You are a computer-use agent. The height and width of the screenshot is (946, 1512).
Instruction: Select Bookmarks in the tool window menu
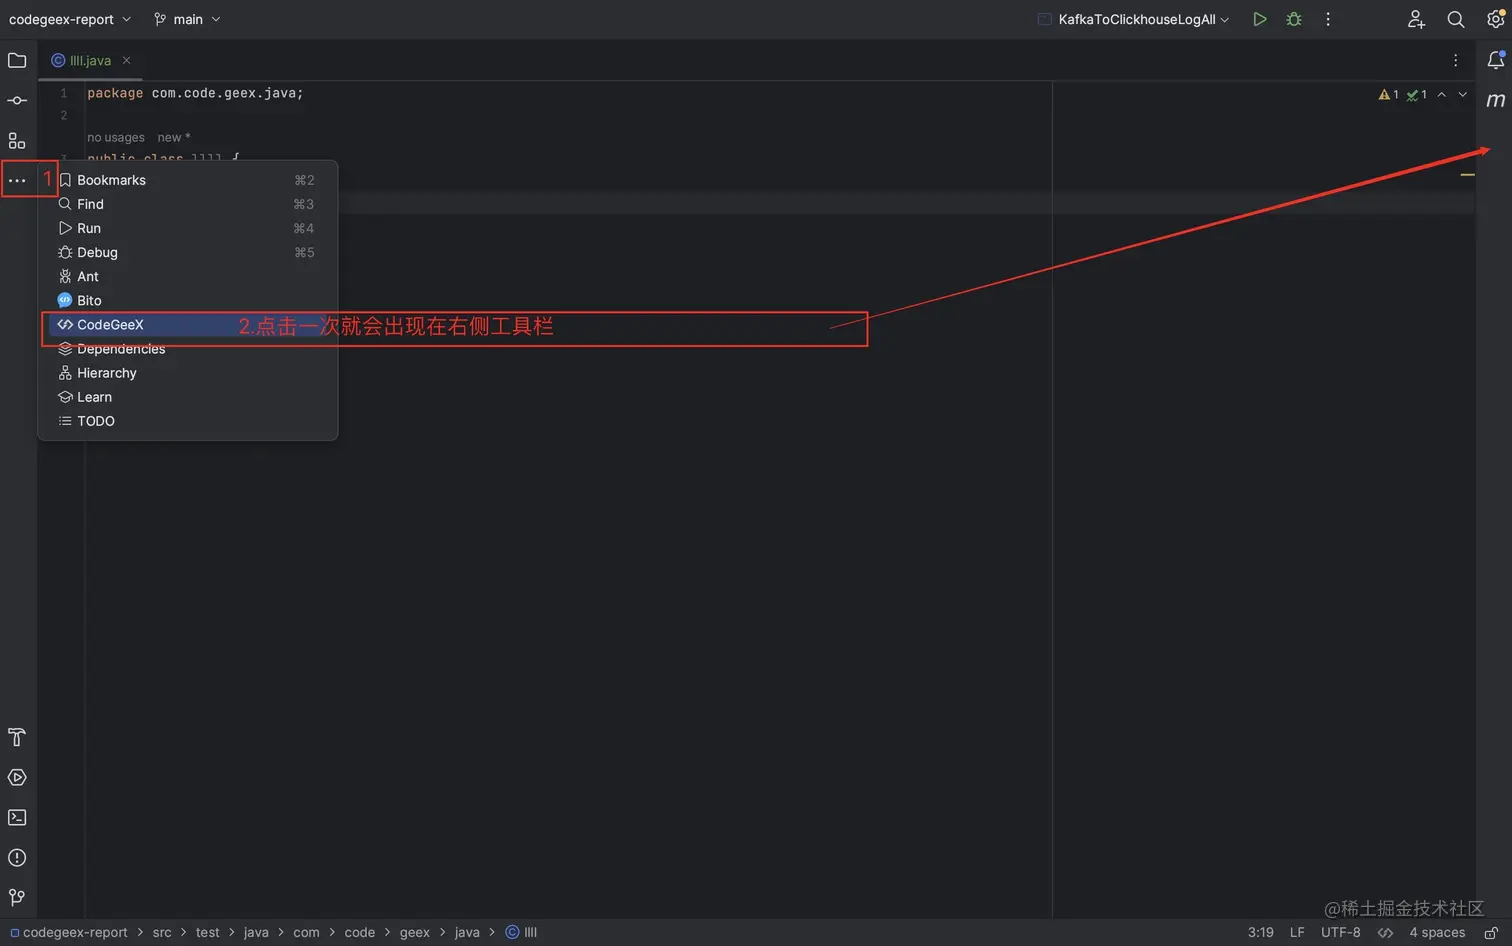click(x=188, y=180)
